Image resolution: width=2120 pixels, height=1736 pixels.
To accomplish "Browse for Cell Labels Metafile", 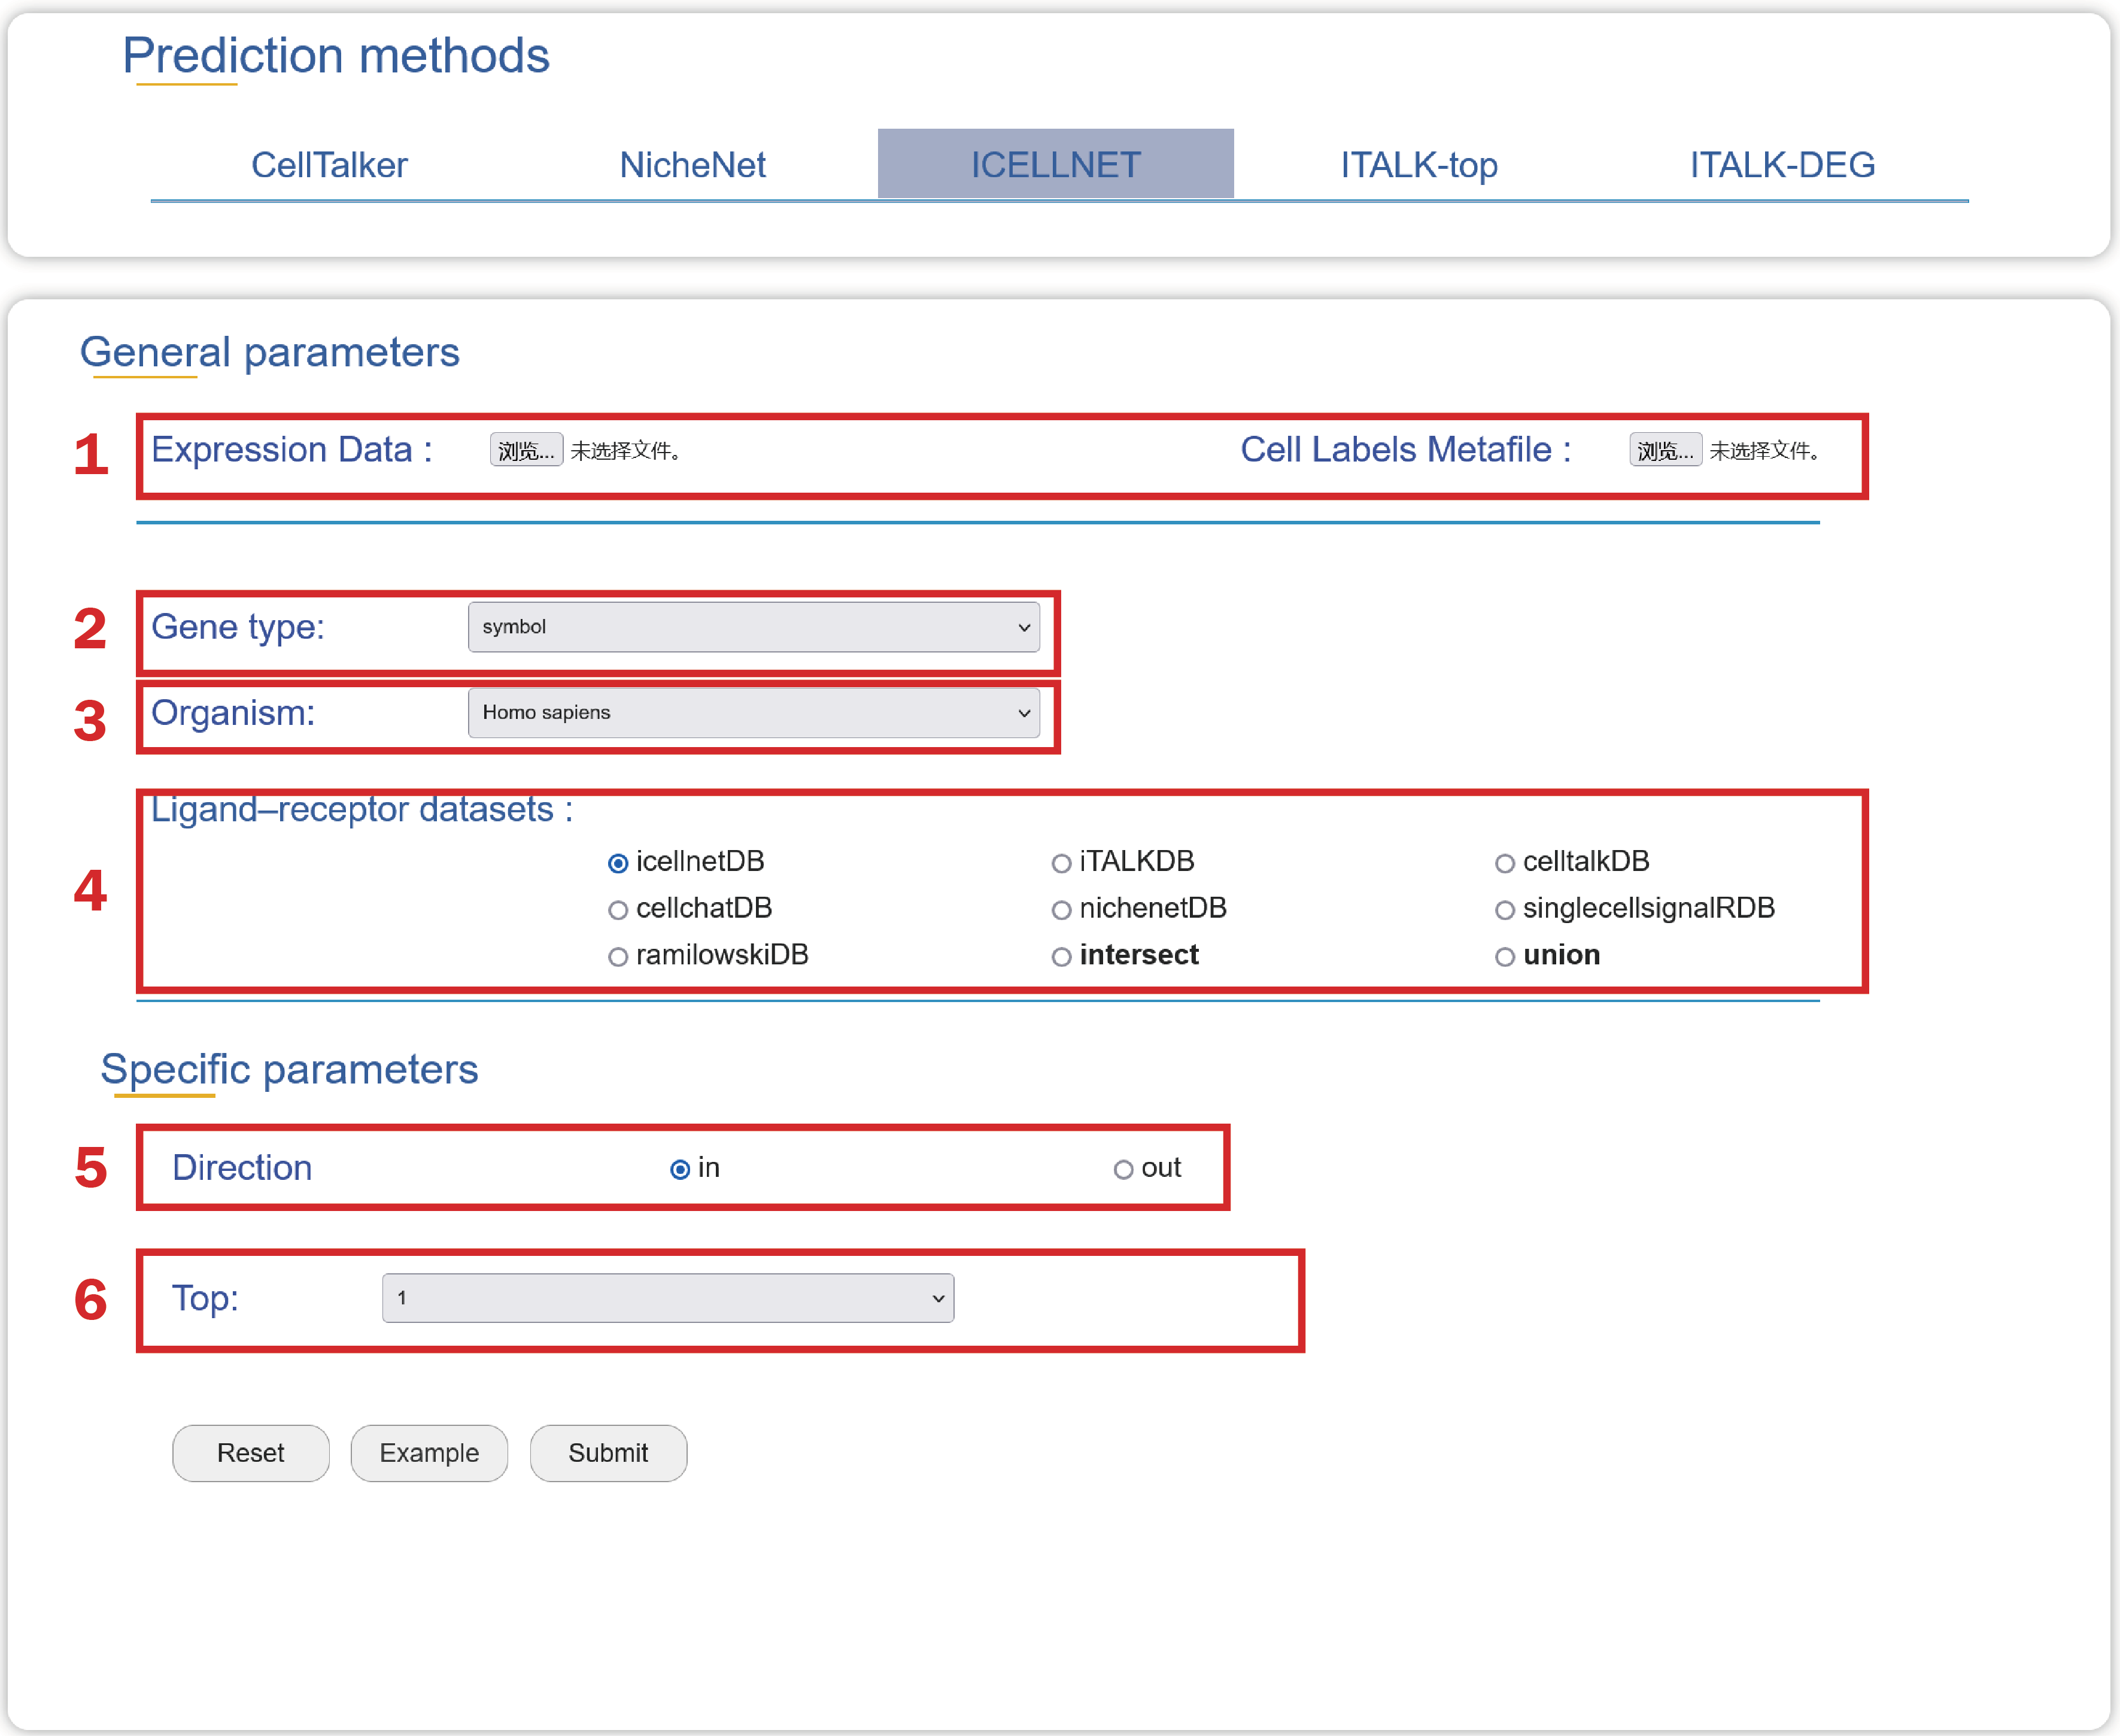I will 1665,450.
